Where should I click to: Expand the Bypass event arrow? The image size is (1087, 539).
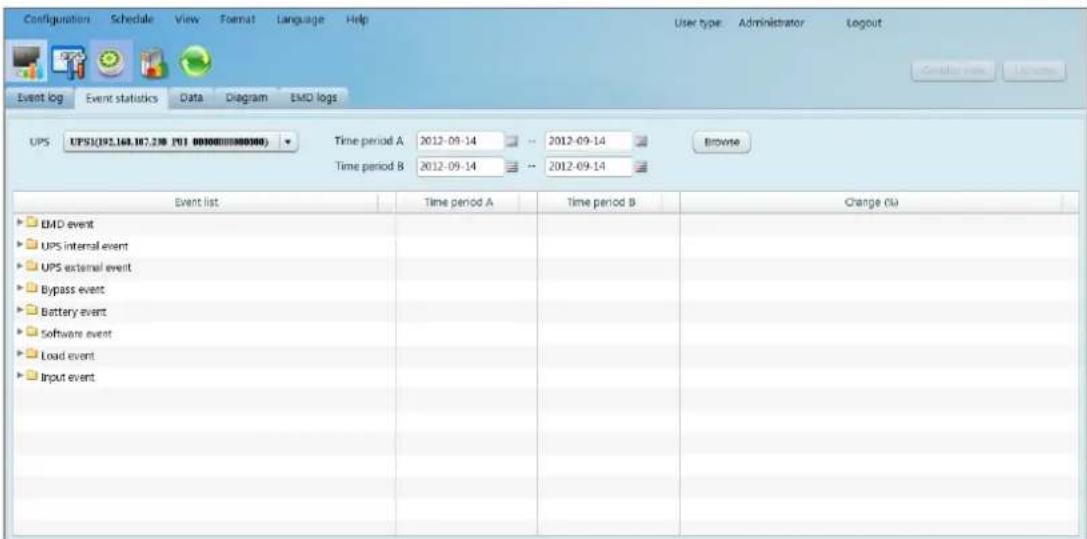[x=19, y=289]
